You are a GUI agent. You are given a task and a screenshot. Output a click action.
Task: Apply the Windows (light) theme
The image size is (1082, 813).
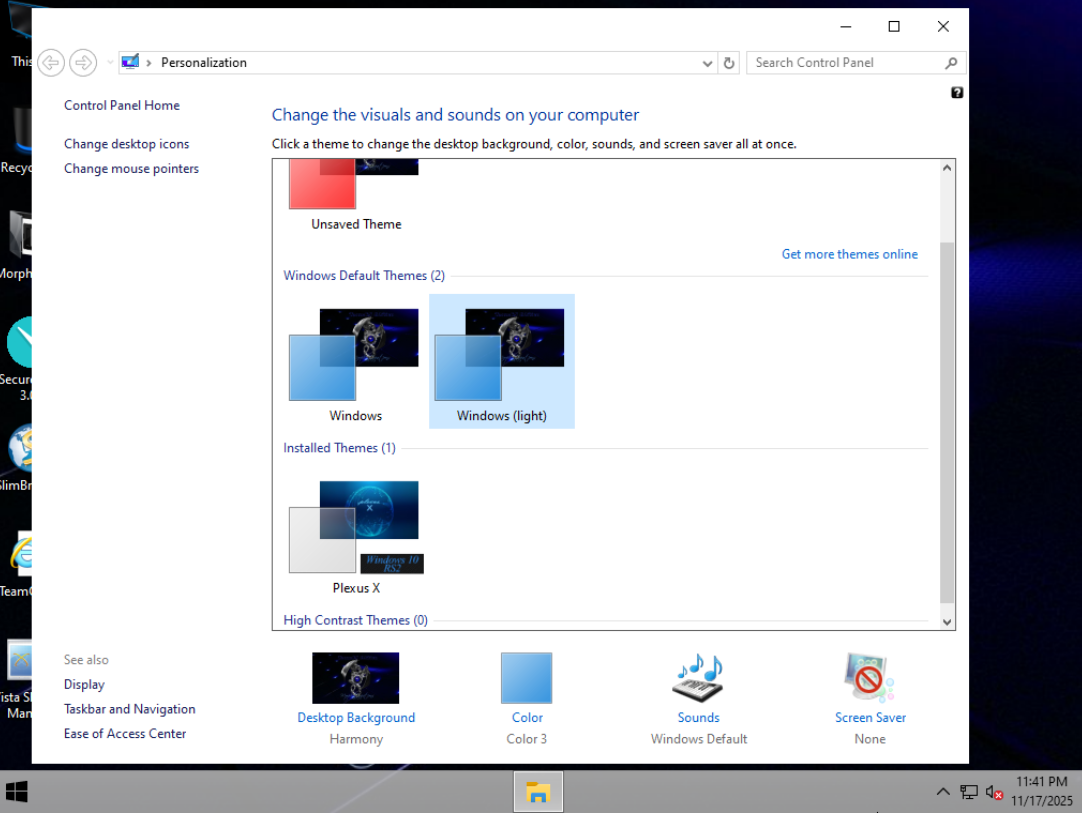[x=502, y=362]
